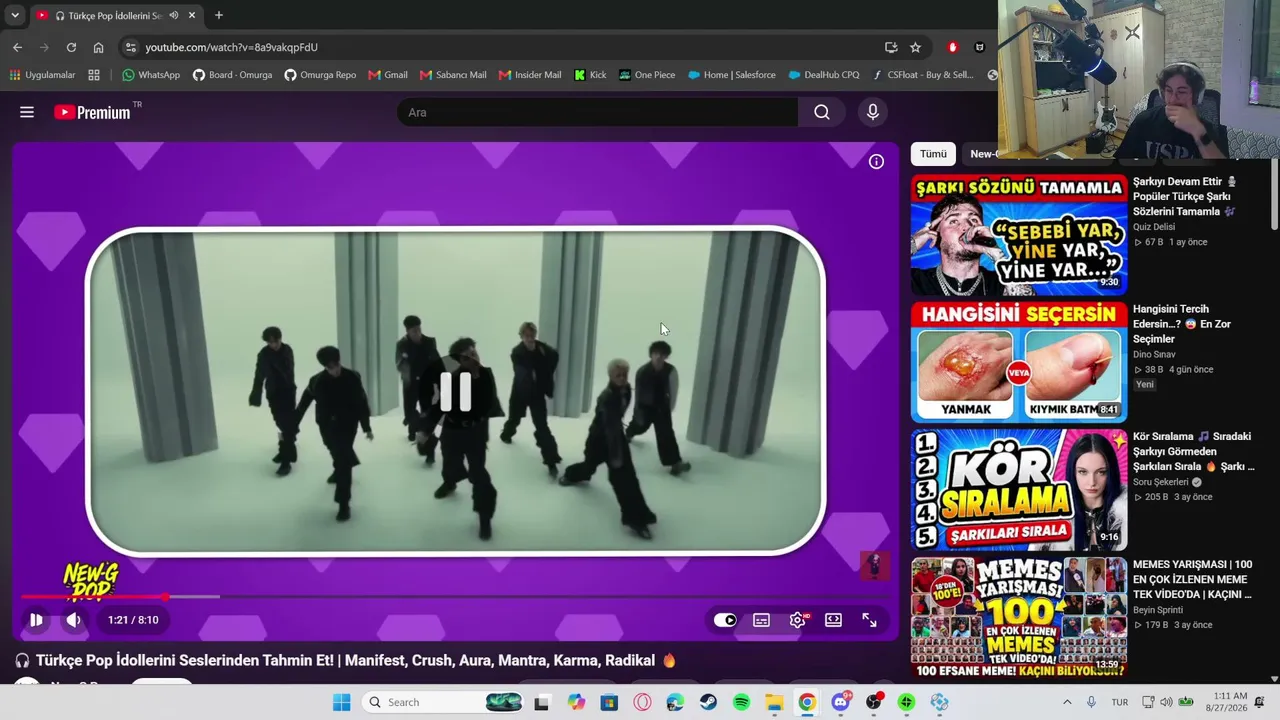Go to YouTube home via Premium logo
The height and width of the screenshot is (720, 1280).
click(92, 112)
